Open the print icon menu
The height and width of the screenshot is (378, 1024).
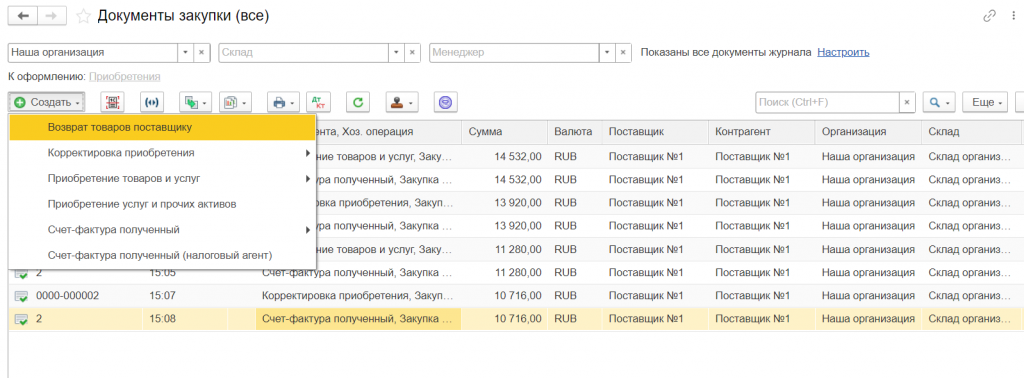pyautogui.click(x=282, y=102)
